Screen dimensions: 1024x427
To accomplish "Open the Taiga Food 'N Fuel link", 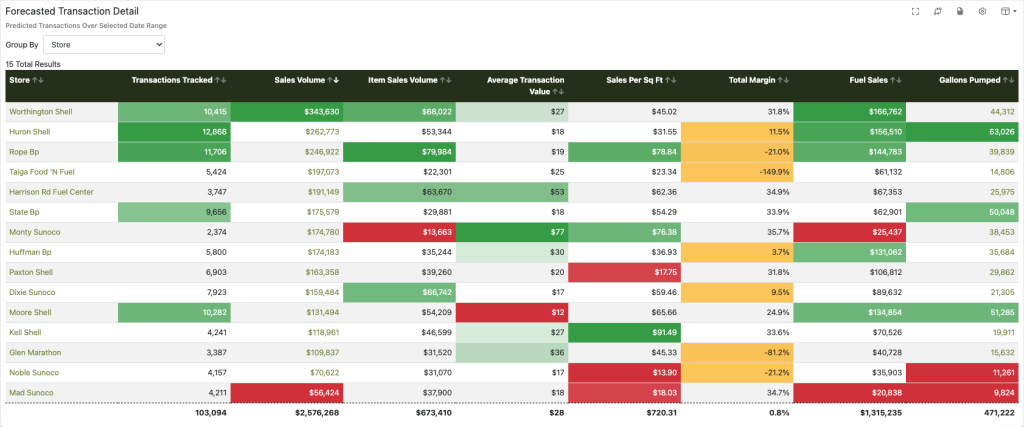I will (x=40, y=172).
